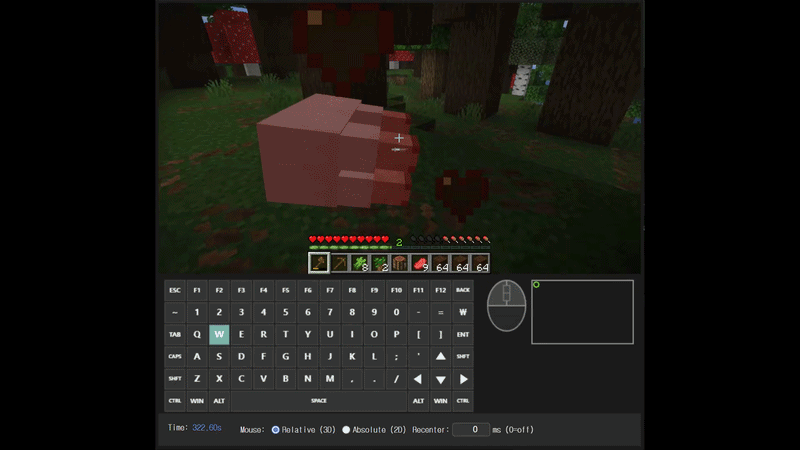
Task: Click the P key
Action: tap(396, 335)
